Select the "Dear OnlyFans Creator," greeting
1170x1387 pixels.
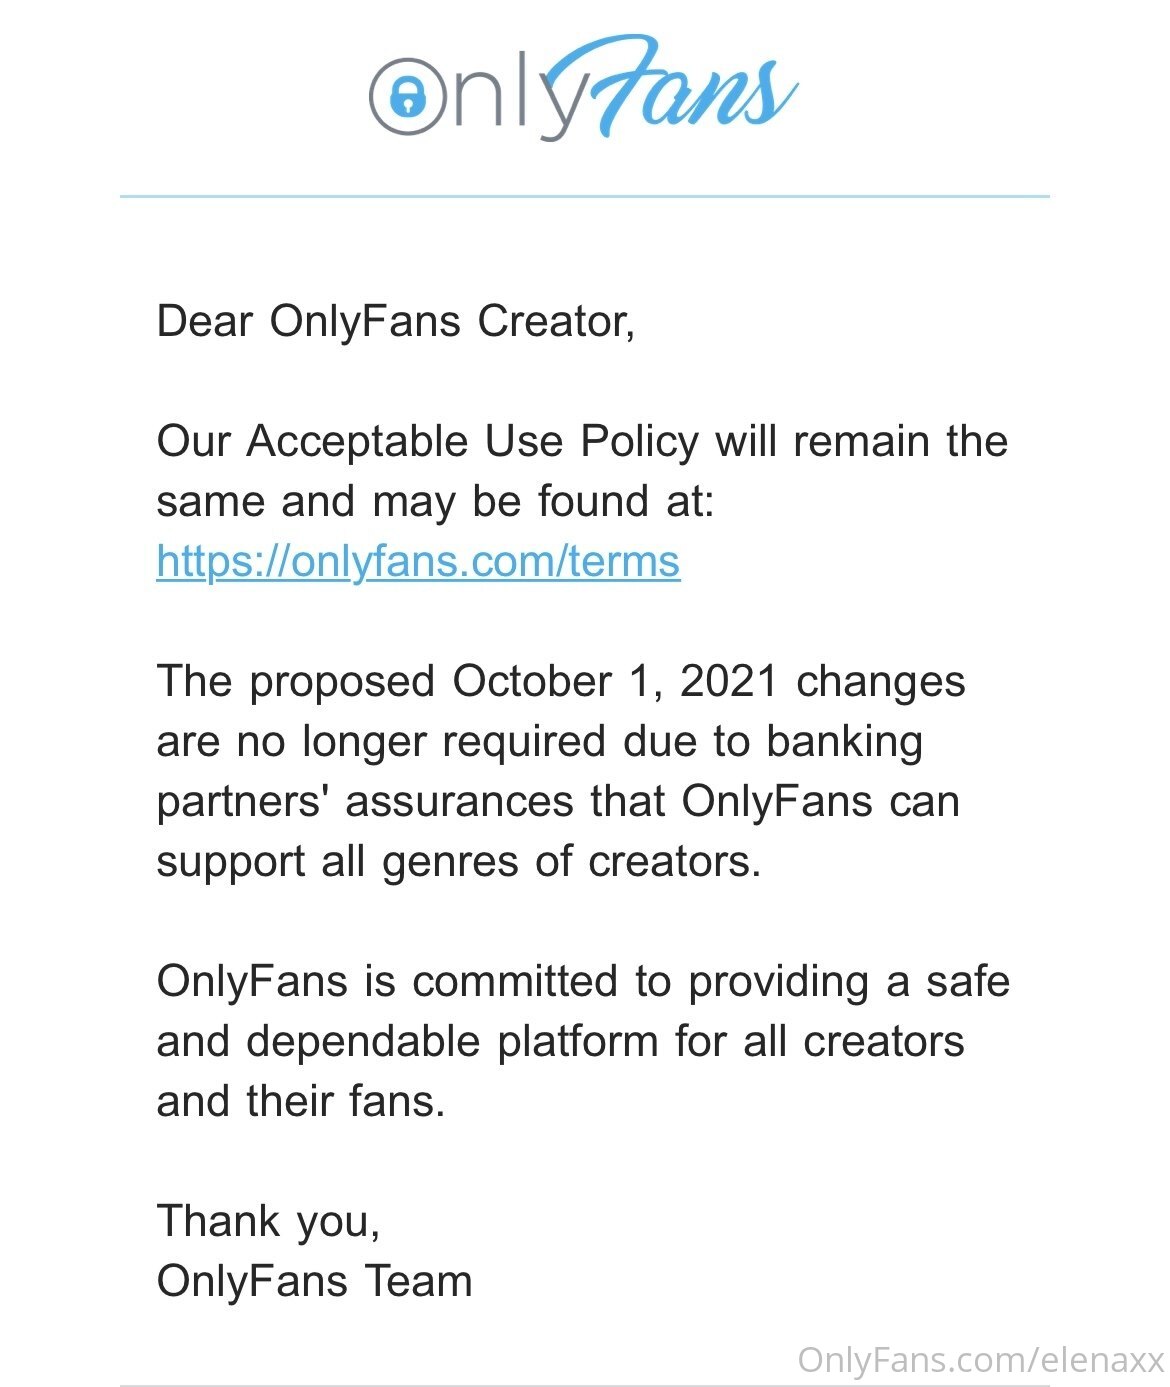(396, 322)
